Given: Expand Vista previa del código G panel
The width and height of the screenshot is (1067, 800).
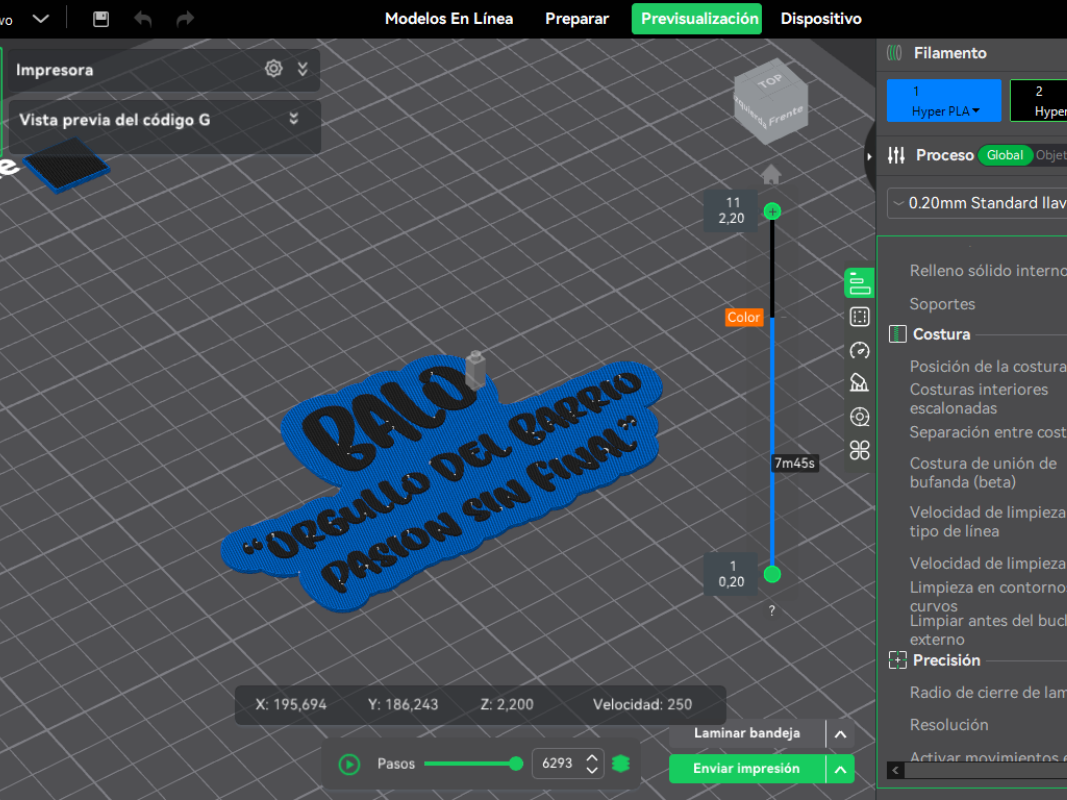Looking at the screenshot, I should [x=294, y=118].
